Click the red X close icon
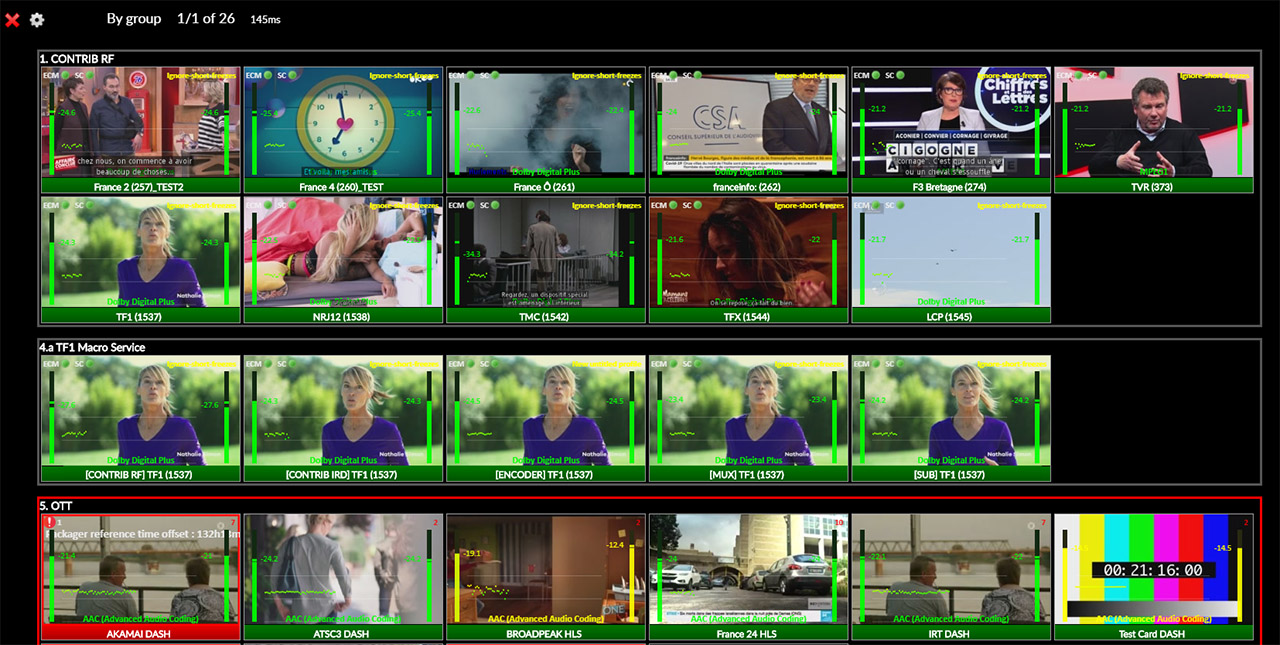The height and width of the screenshot is (645, 1280). 12,20
